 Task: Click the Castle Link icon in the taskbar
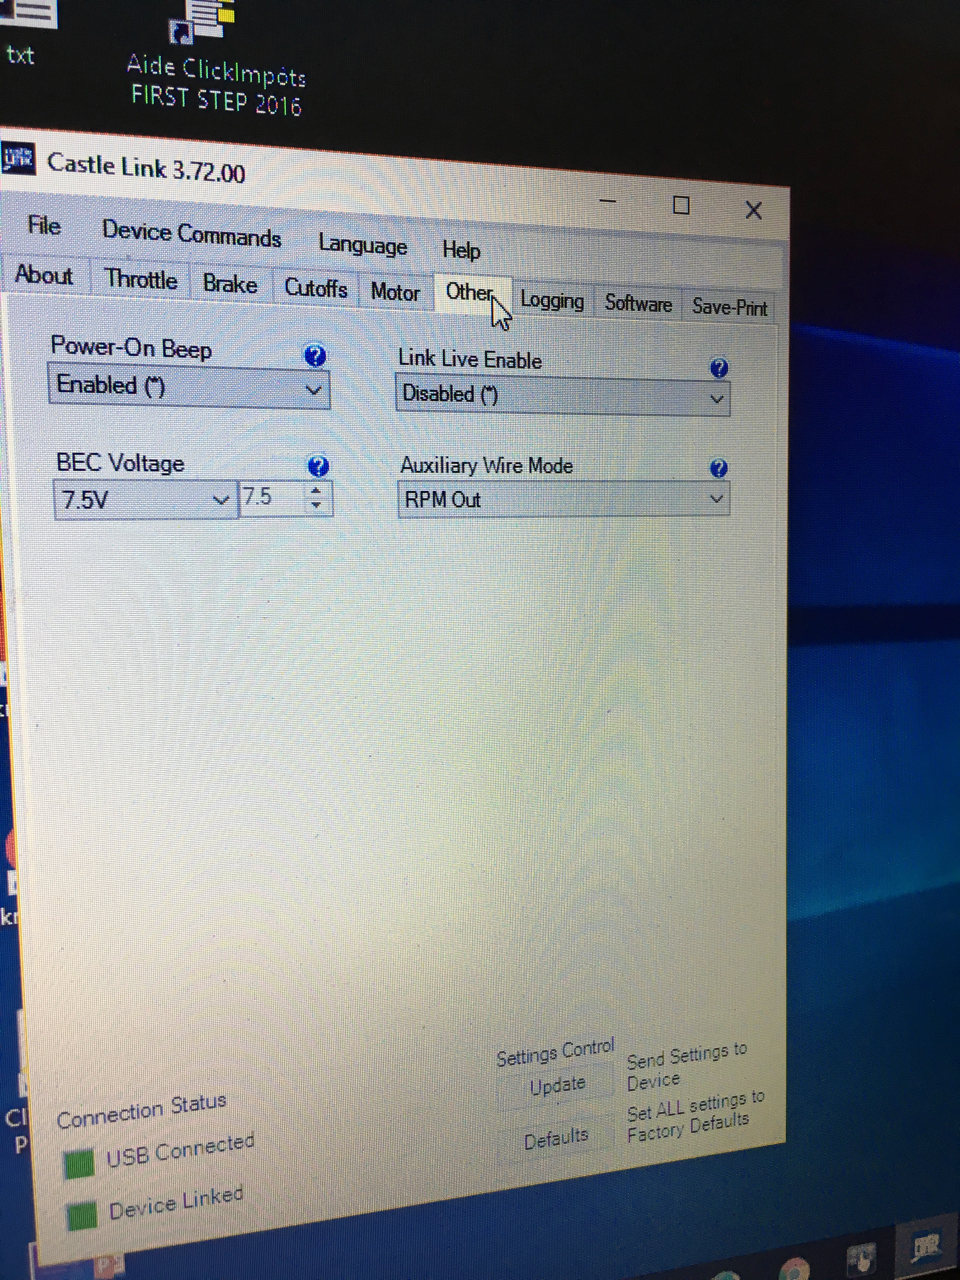pos(927,1247)
